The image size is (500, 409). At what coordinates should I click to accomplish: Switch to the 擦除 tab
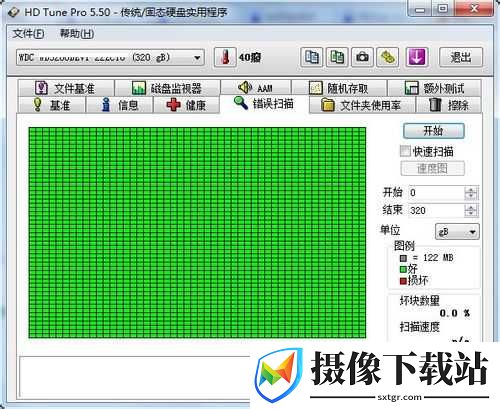click(449, 105)
